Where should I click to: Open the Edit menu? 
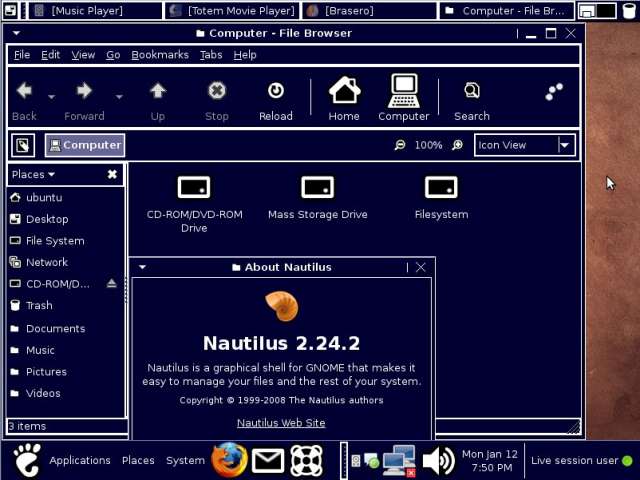click(51, 55)
